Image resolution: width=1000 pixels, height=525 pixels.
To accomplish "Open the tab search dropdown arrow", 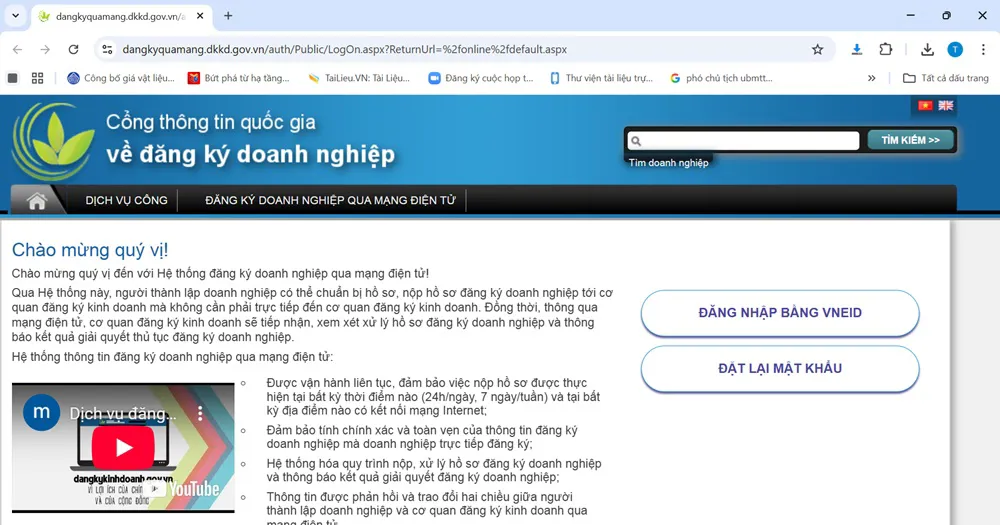I will click(15, 16).
